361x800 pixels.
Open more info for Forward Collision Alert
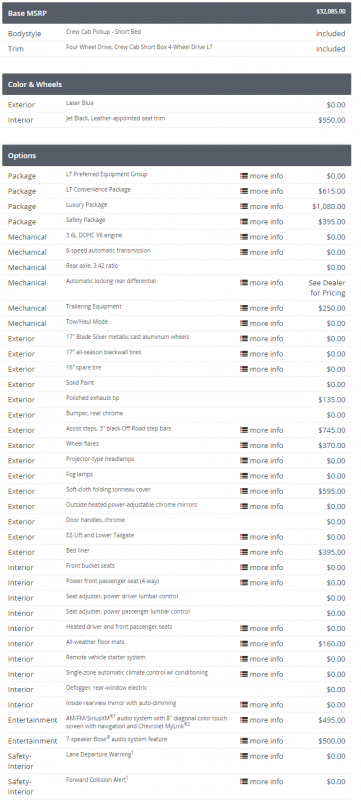(x=262, y=782)
